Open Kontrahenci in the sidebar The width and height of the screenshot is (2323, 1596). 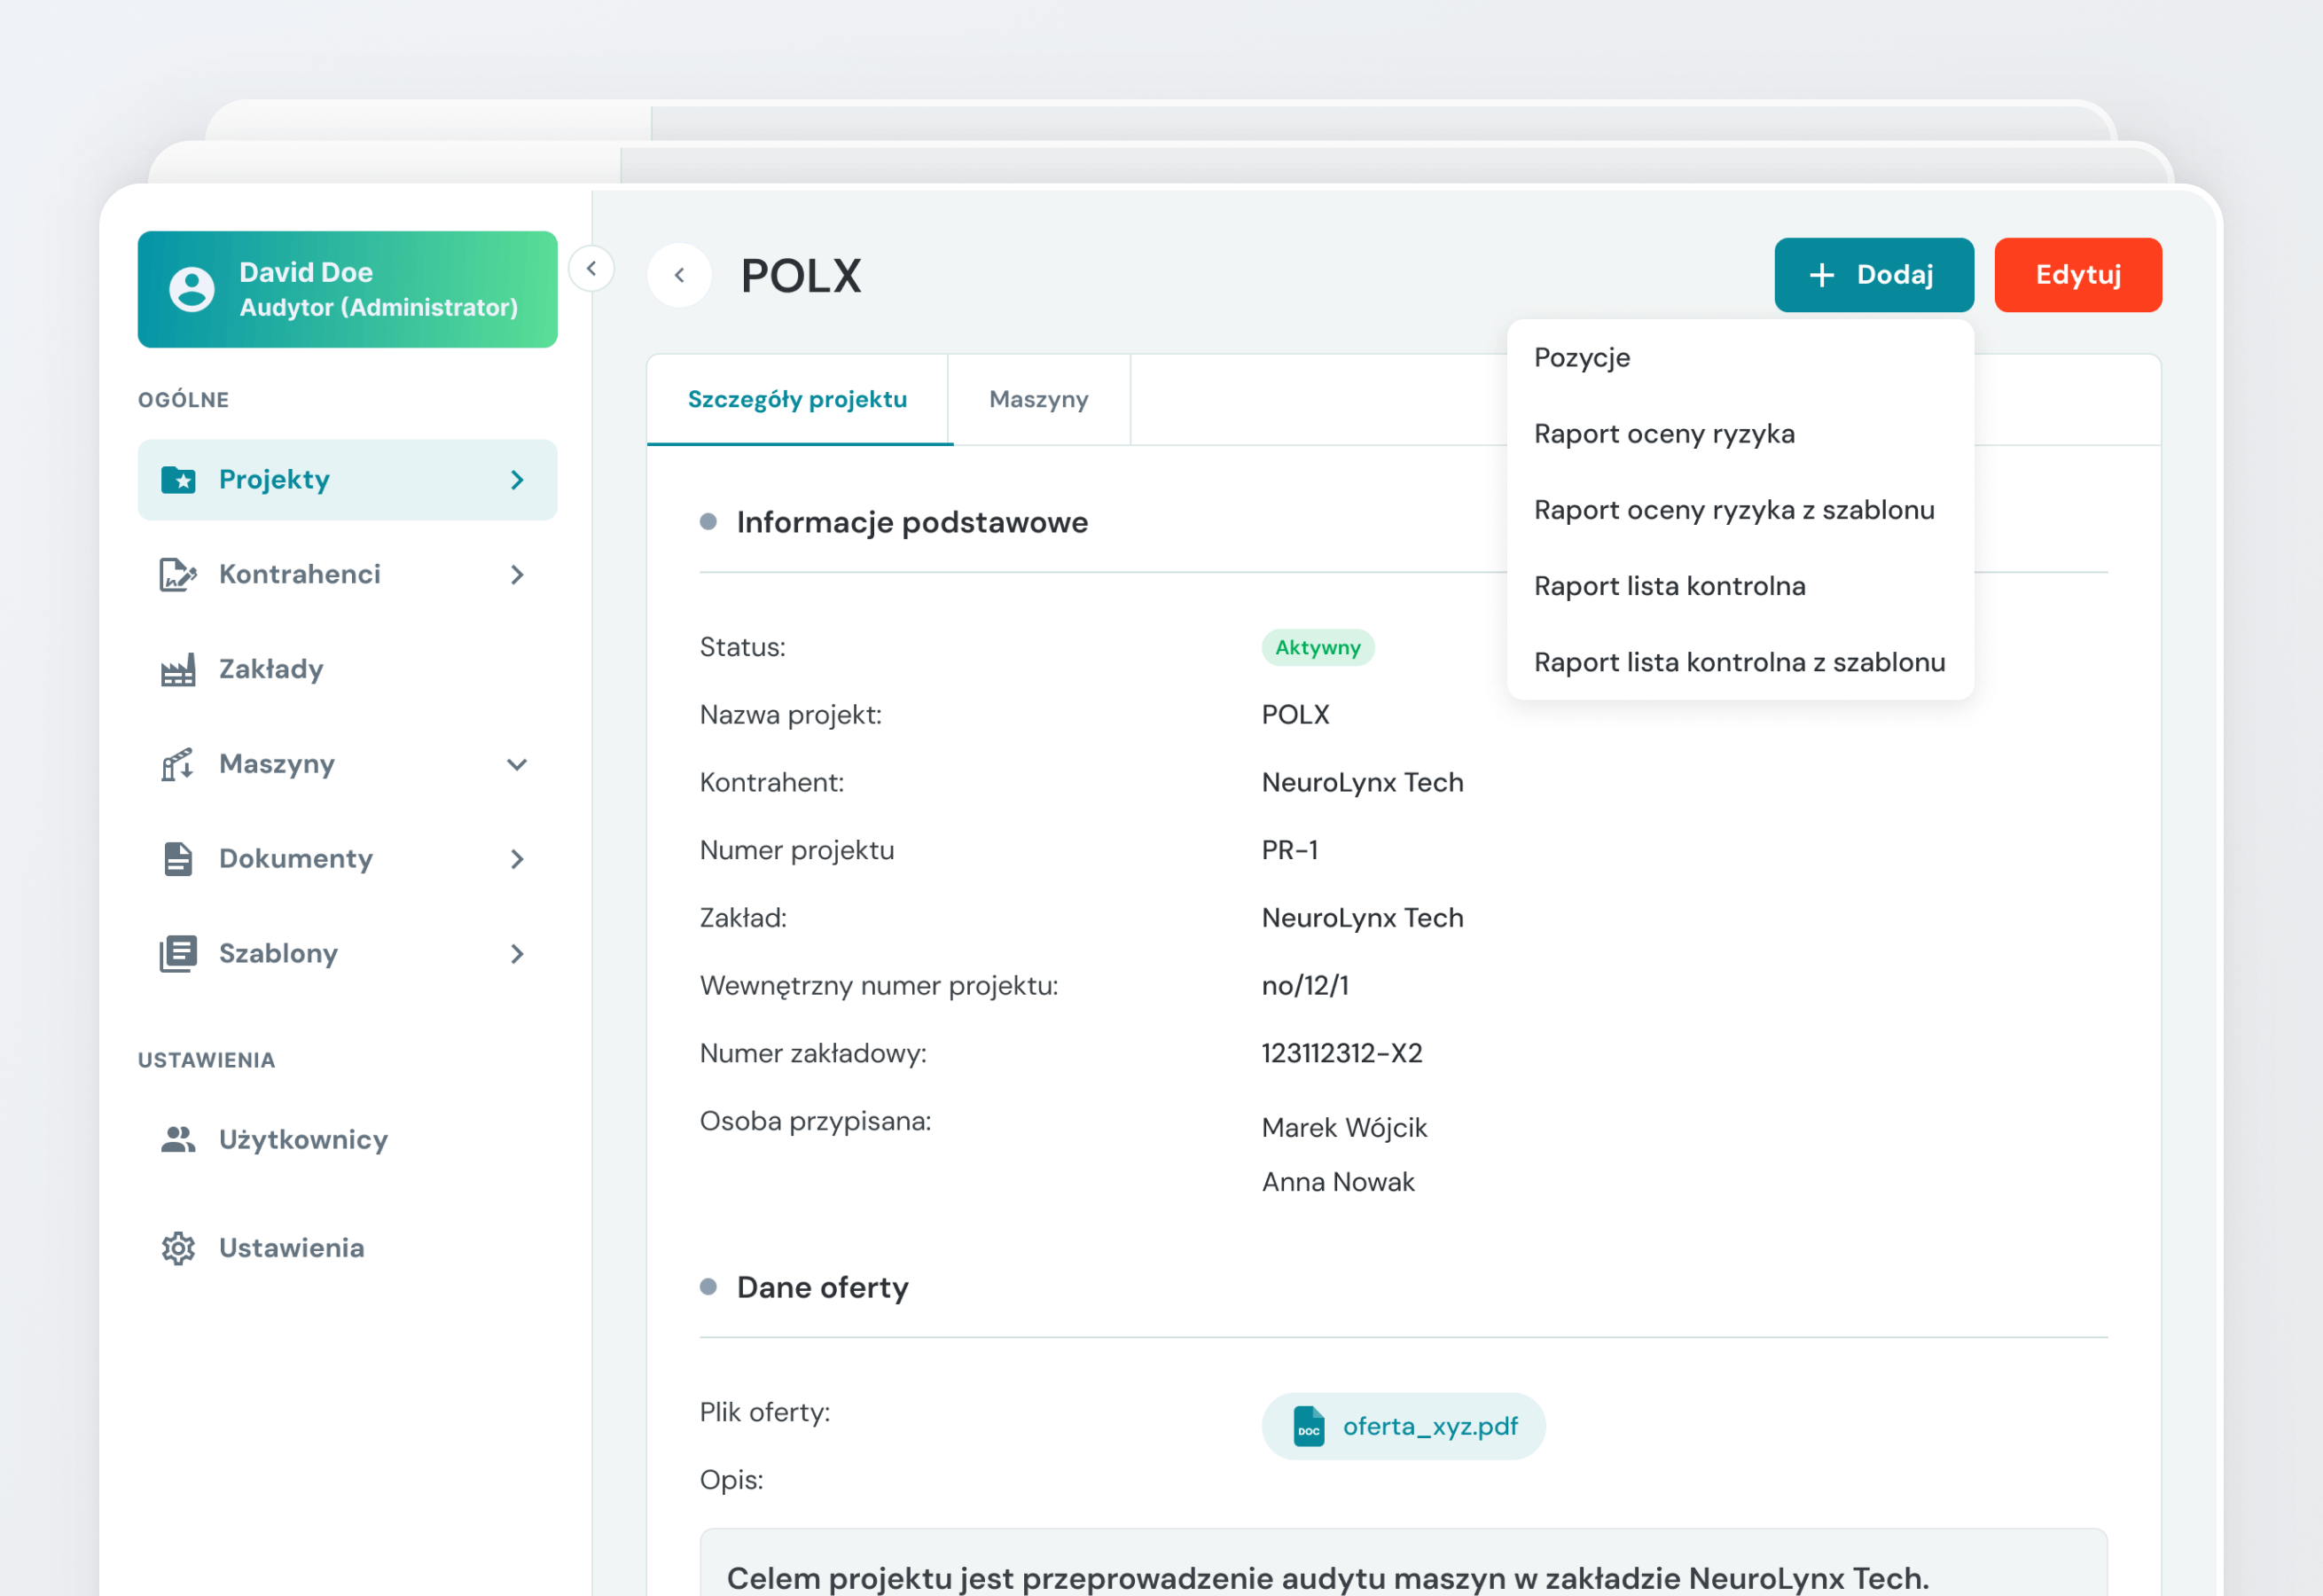347,574
